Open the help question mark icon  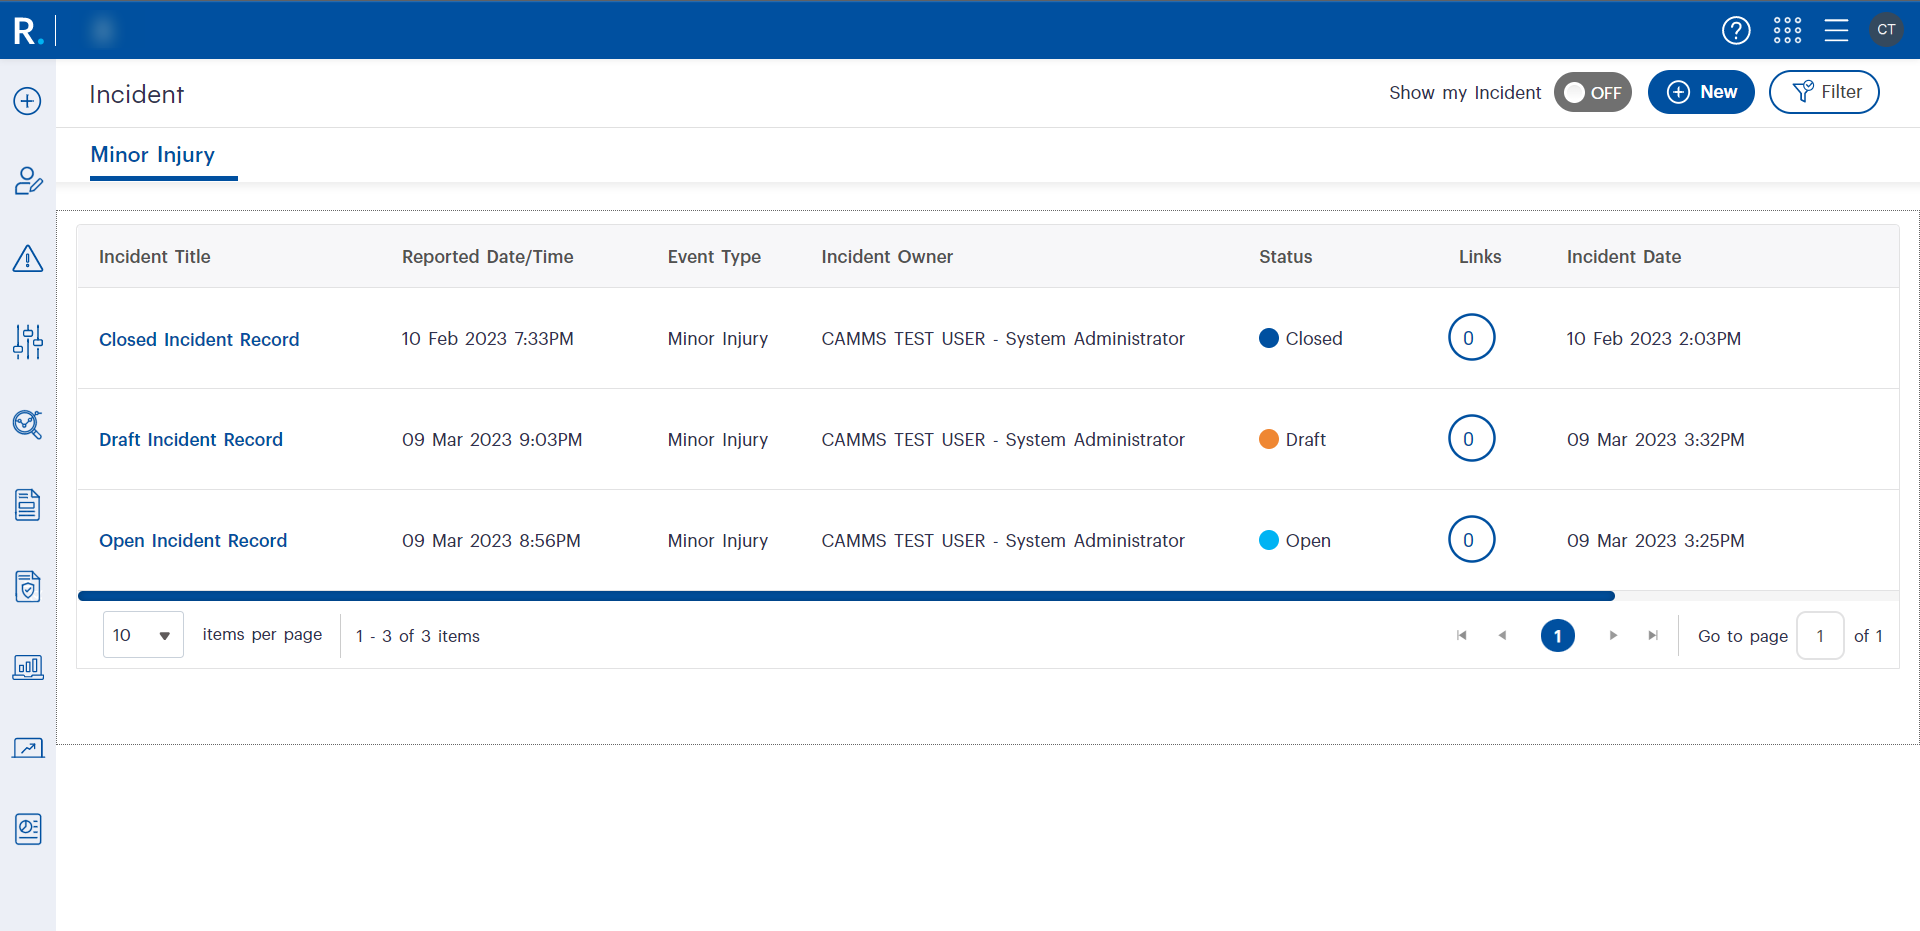click(x=1736, y=31)
